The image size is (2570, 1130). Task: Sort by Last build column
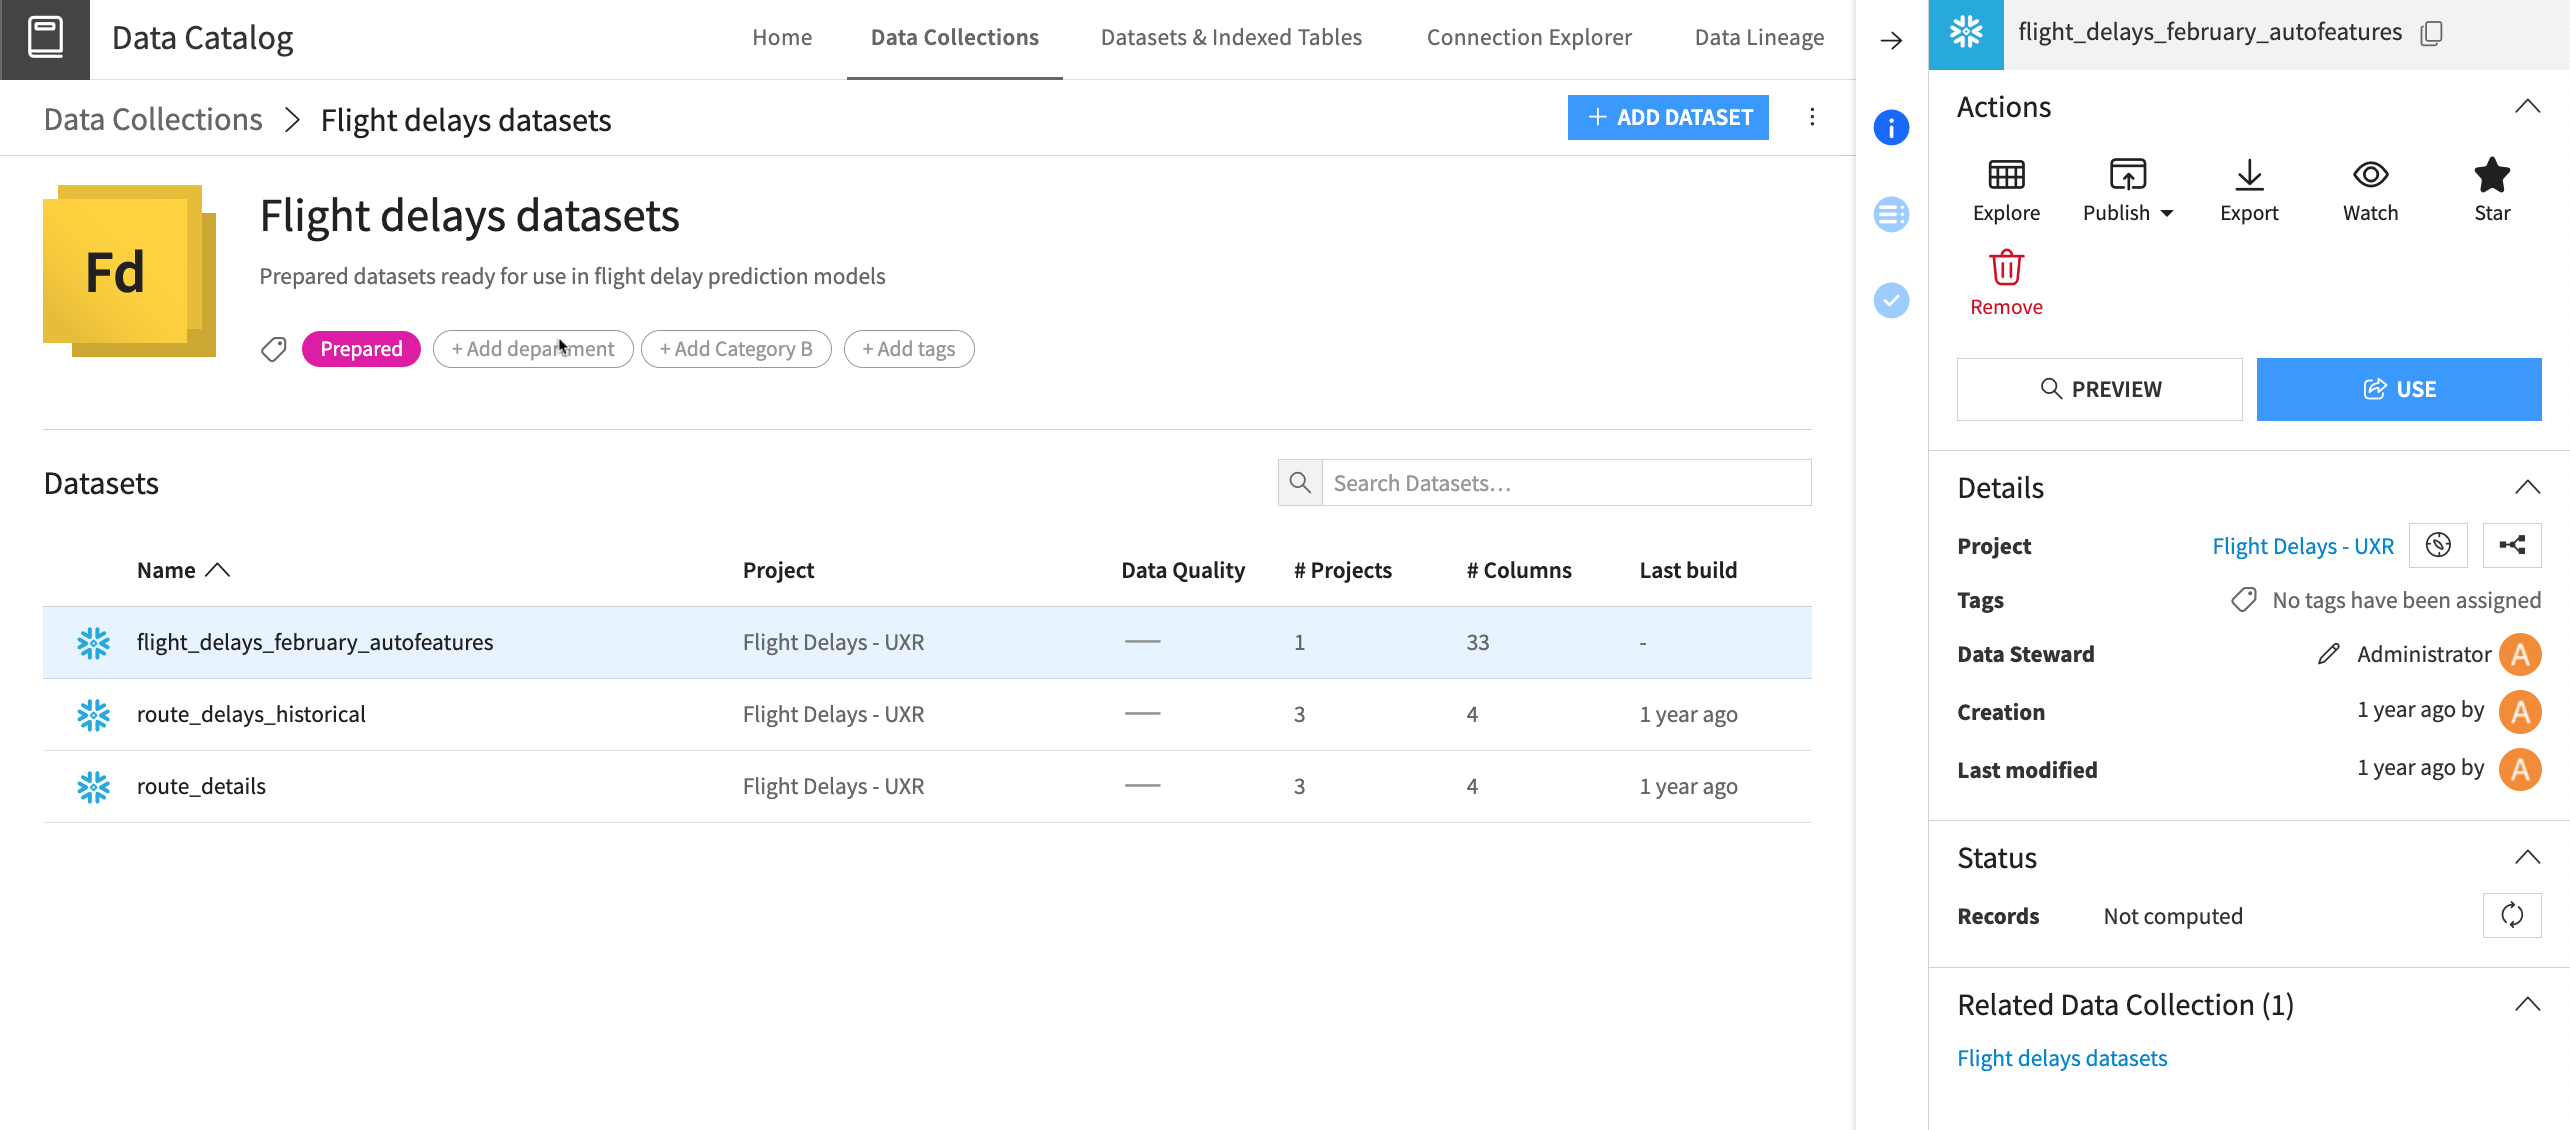tap(1688, 570)
